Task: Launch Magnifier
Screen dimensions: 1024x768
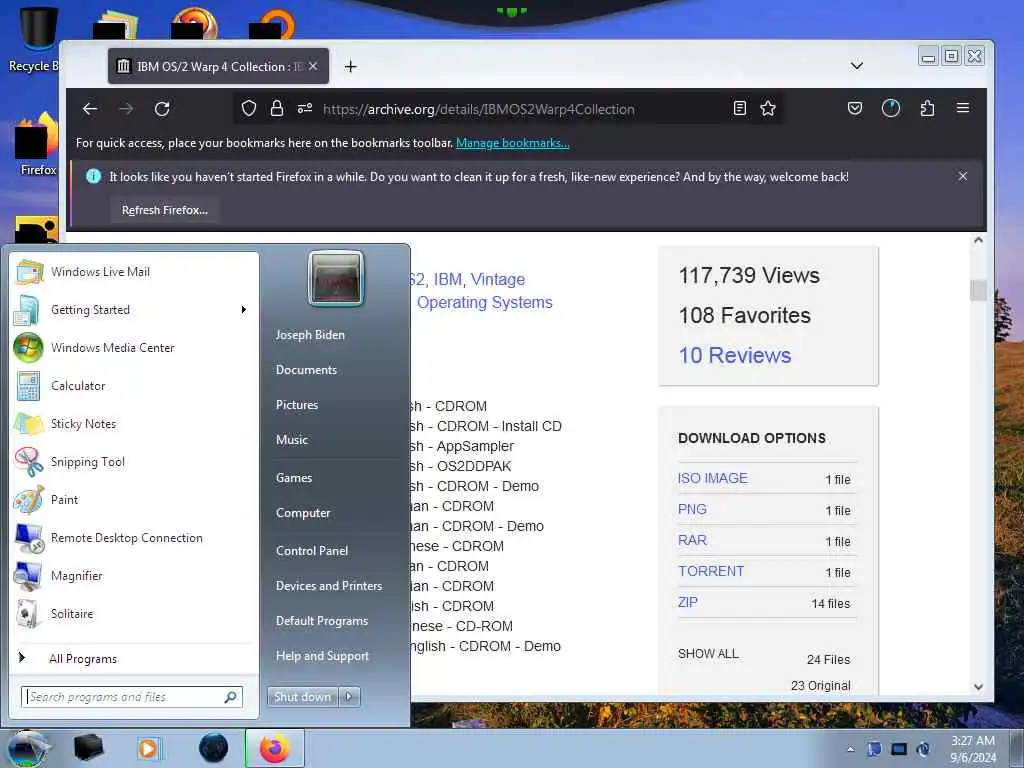Action: [x=135, y=575]
